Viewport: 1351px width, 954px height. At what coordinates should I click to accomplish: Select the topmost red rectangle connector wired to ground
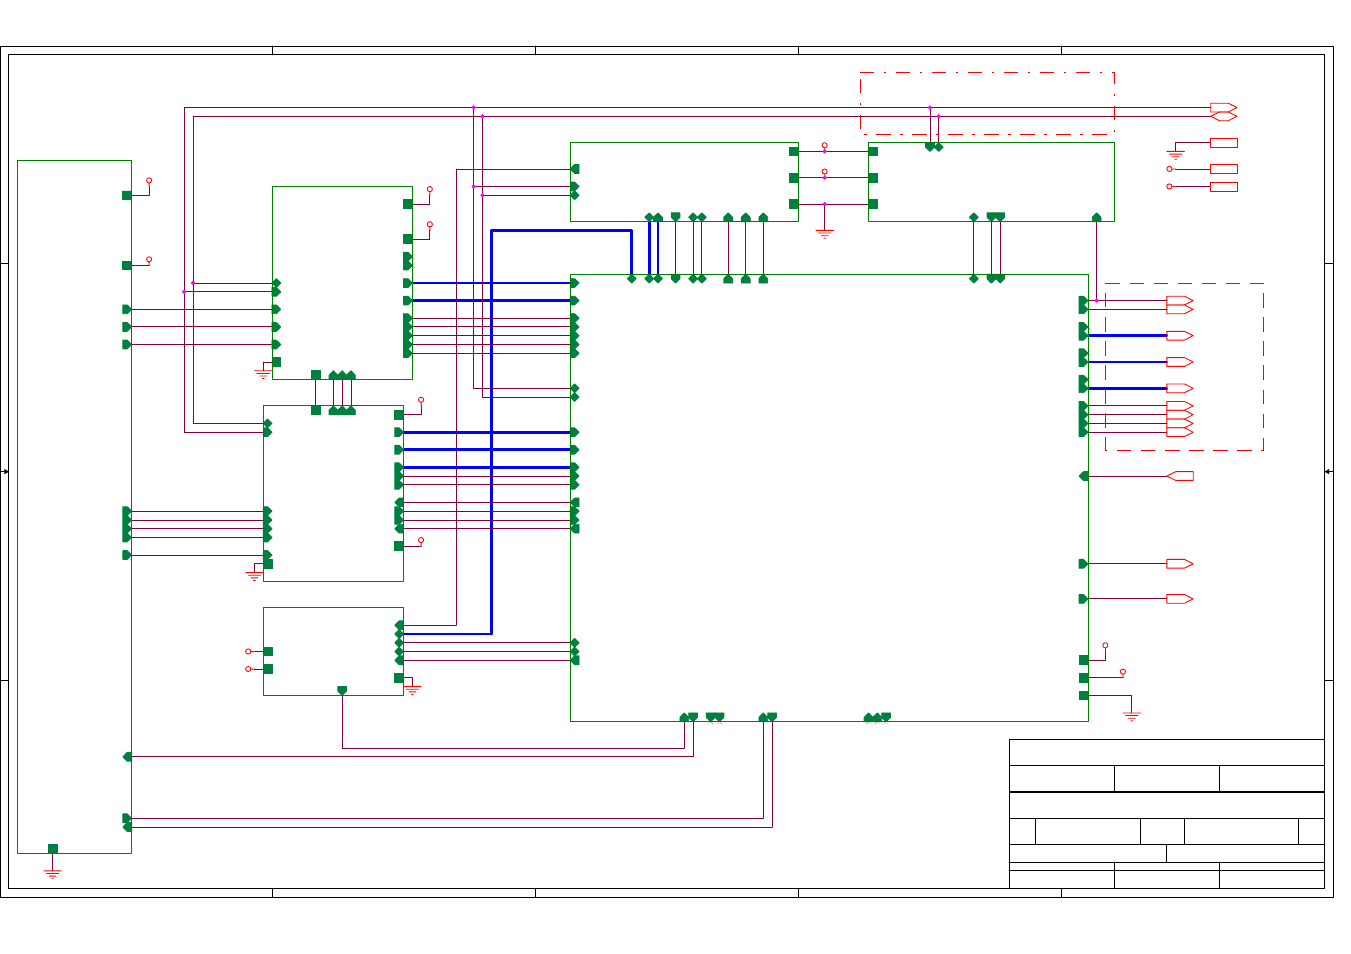tap(1223, 143)
